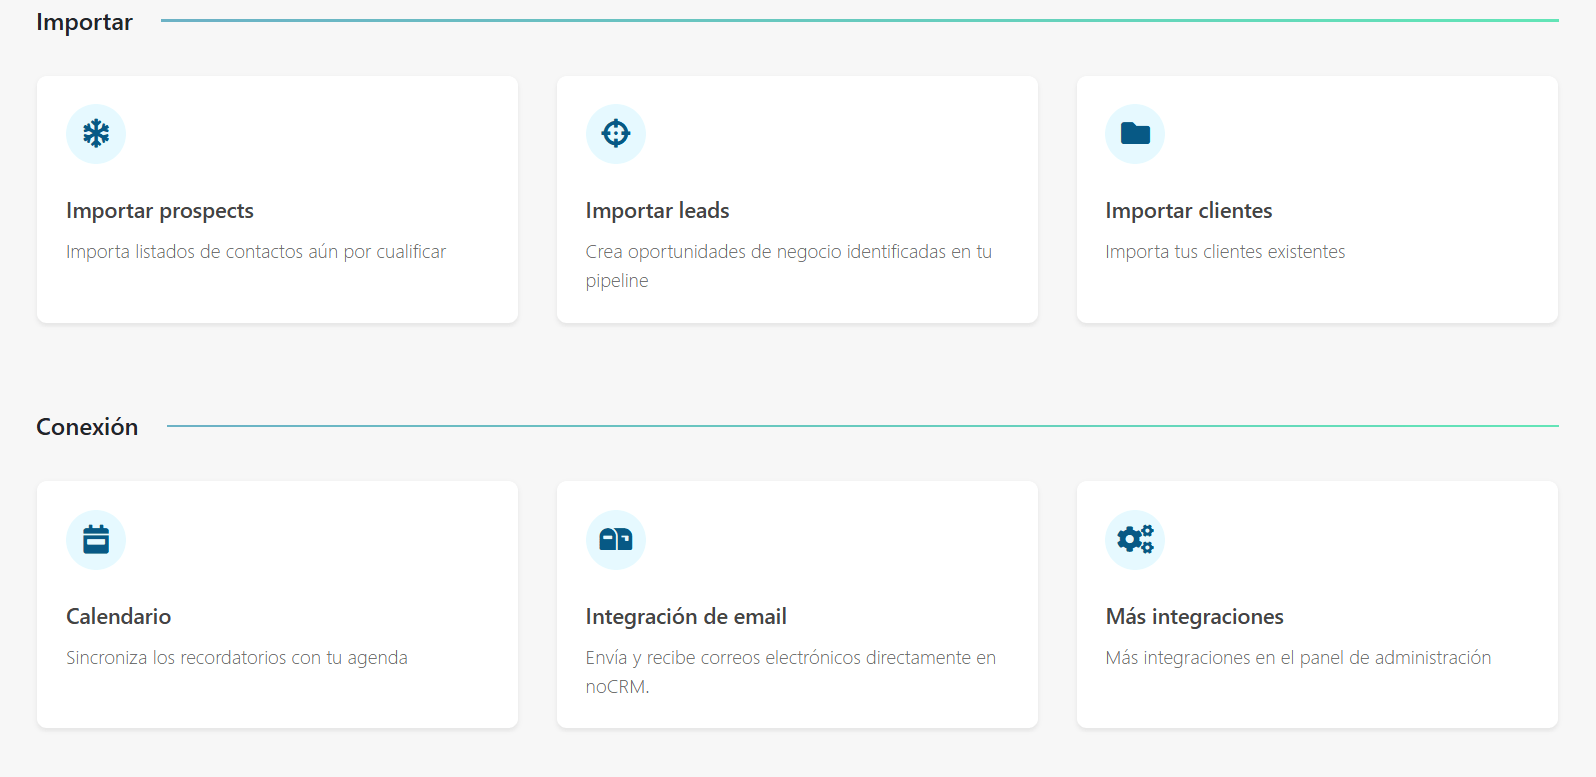The image size is (1596, 777).
Task: Open the Importar clientes title
Action: (x=1189, y=211)
